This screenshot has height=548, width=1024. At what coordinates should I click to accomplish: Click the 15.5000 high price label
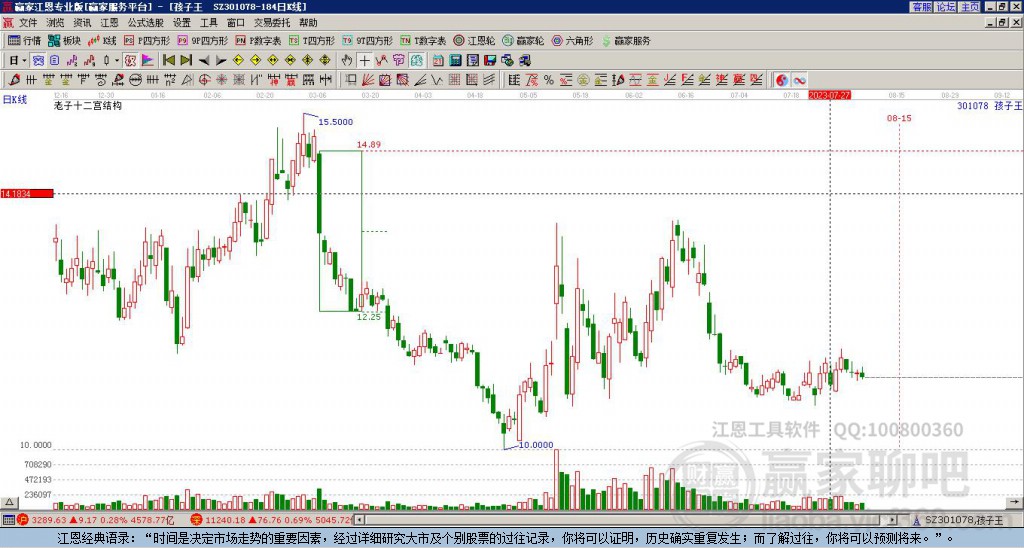click(x=336, y=122)
